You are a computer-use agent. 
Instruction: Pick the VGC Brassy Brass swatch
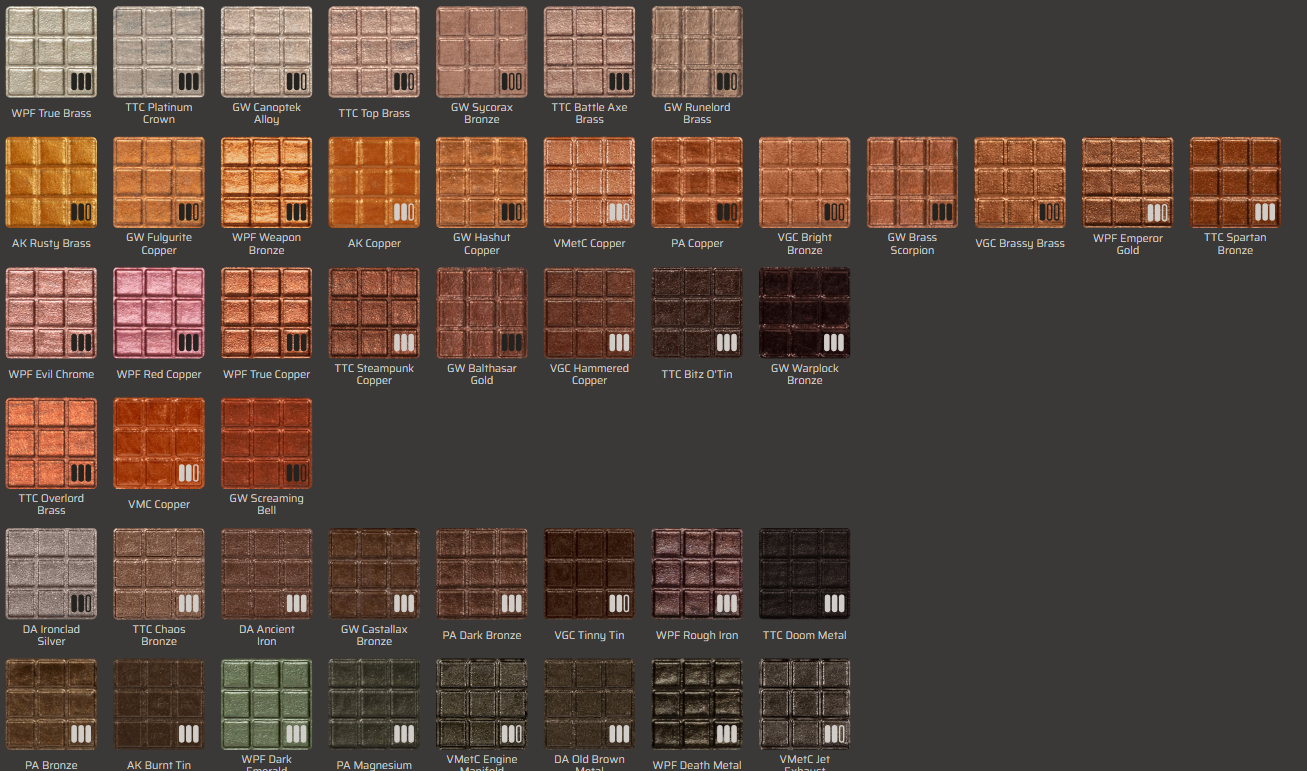(x=1020, y=183)
